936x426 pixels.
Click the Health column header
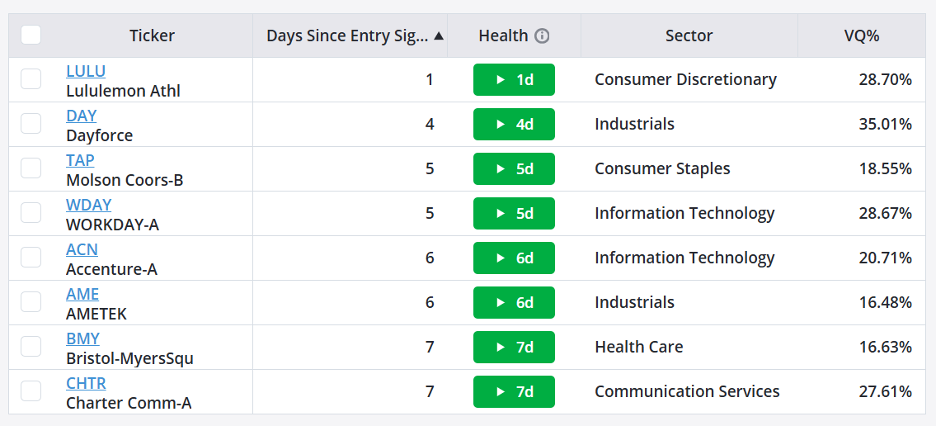pyautogui.click(x=503, y=36)
